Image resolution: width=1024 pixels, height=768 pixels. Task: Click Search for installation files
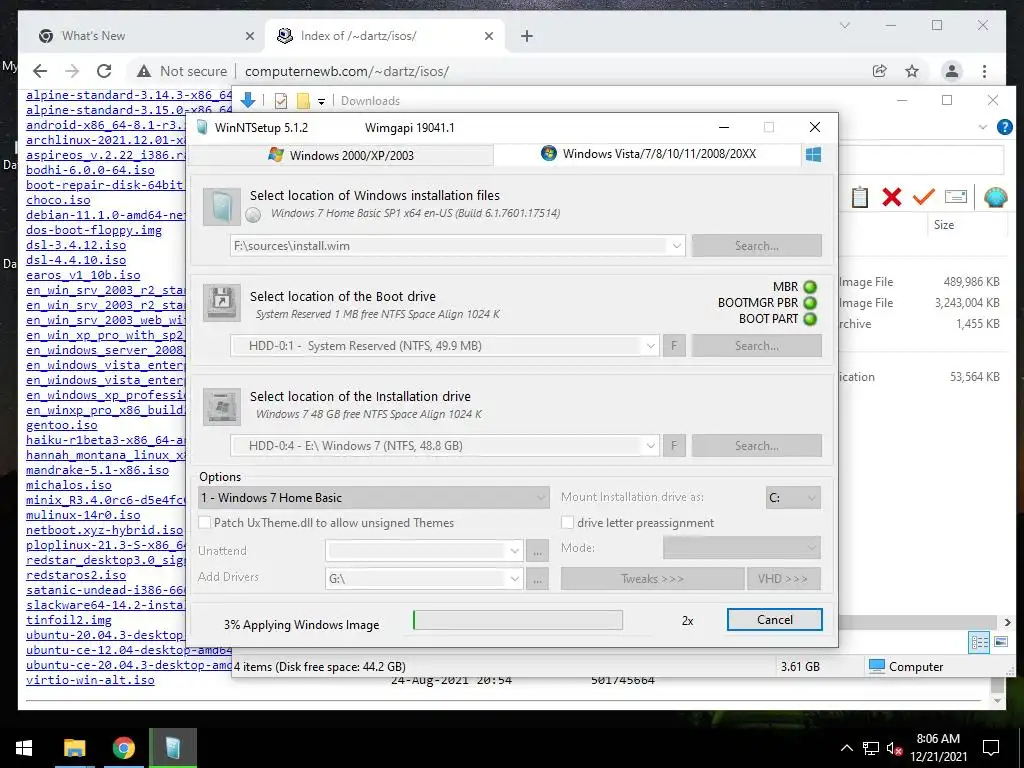tap(756, 246)
